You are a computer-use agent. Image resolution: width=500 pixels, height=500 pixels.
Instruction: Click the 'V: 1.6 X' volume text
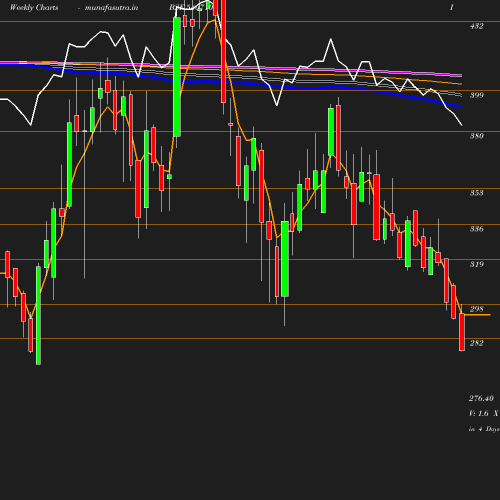484,413
